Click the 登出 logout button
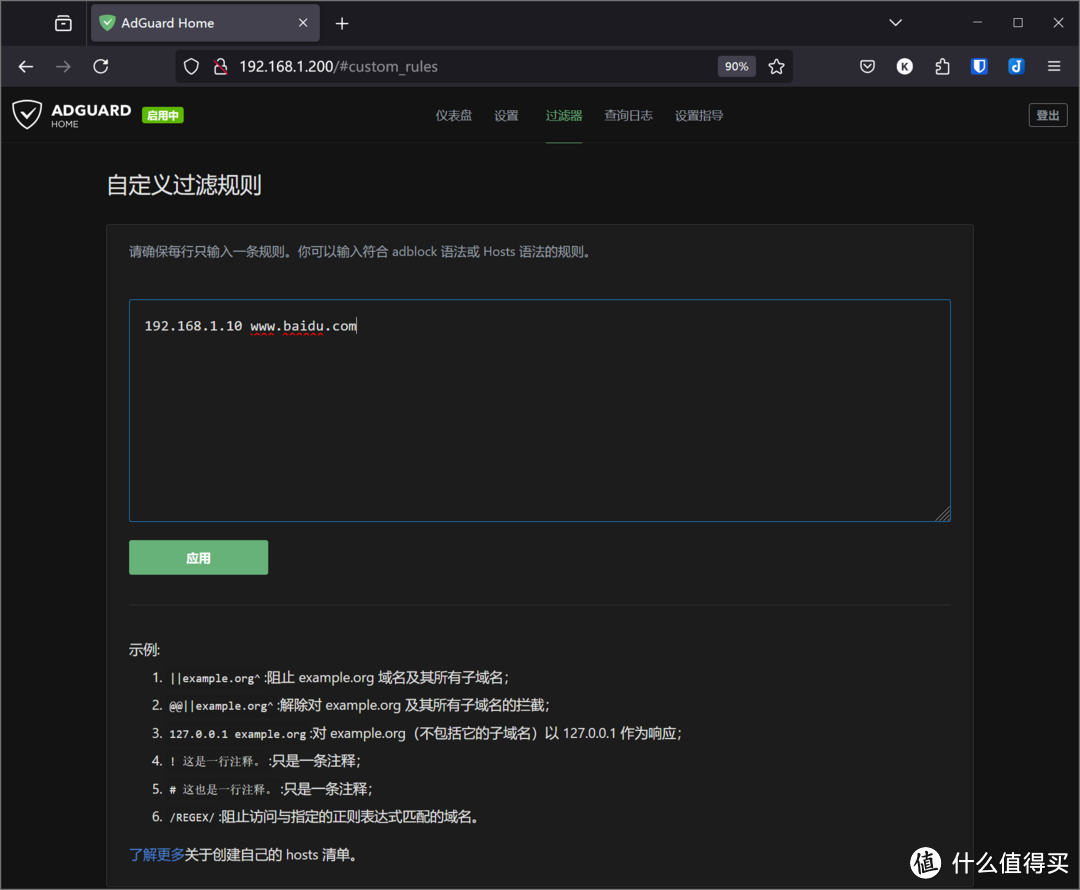1080x890 pixels. [1048, 114]
